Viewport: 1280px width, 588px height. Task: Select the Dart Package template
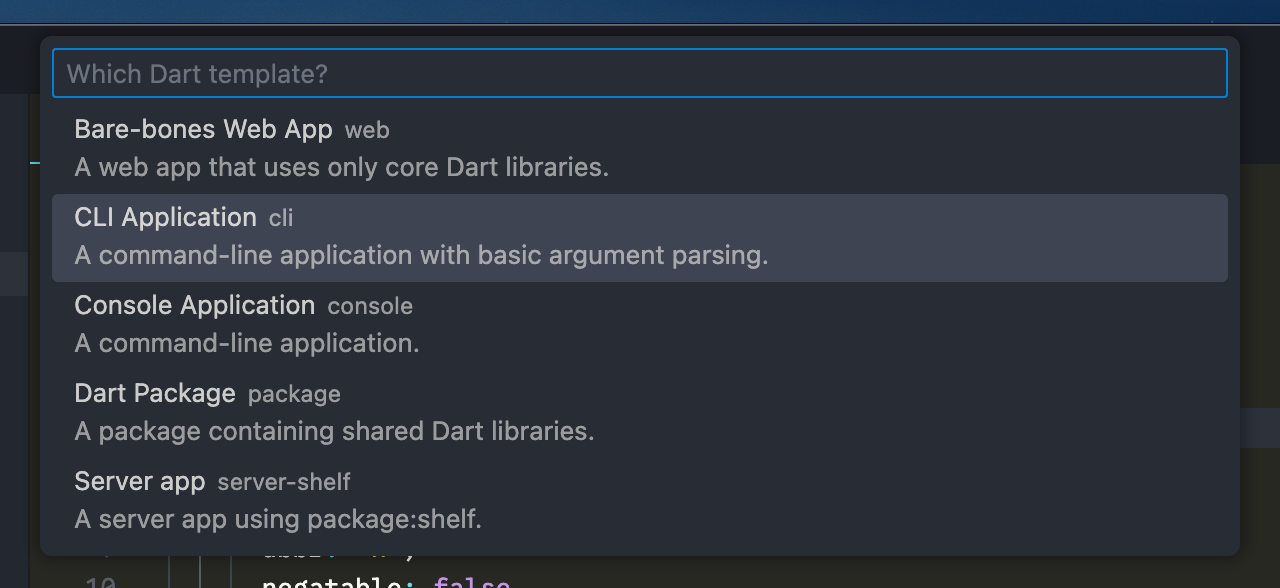[x=155, y=394]
